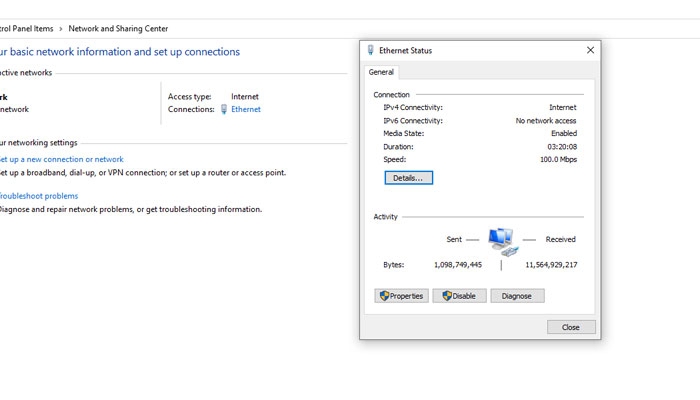The image size is (700, 400).
Task: Click Network and Sharing Center breadcrumb
Action: (118, 29)
